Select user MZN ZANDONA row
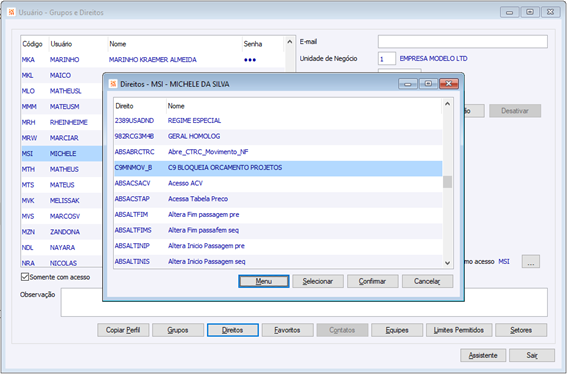This screenshot has height=374, width=567. (62, 232)
